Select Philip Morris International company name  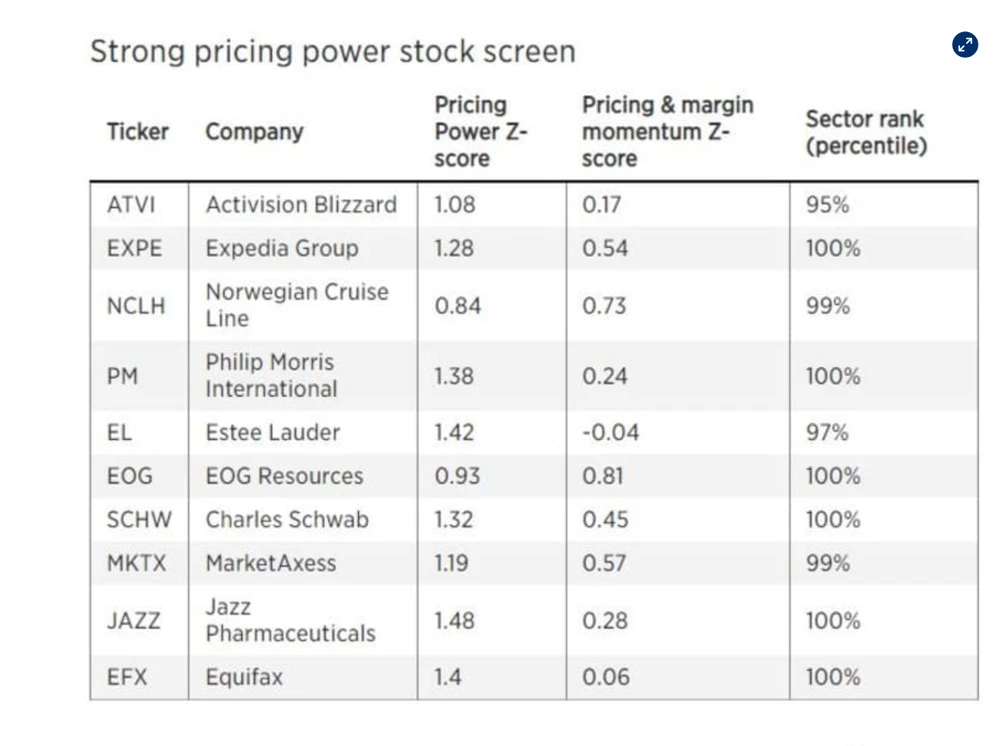[x=271, y=376]
